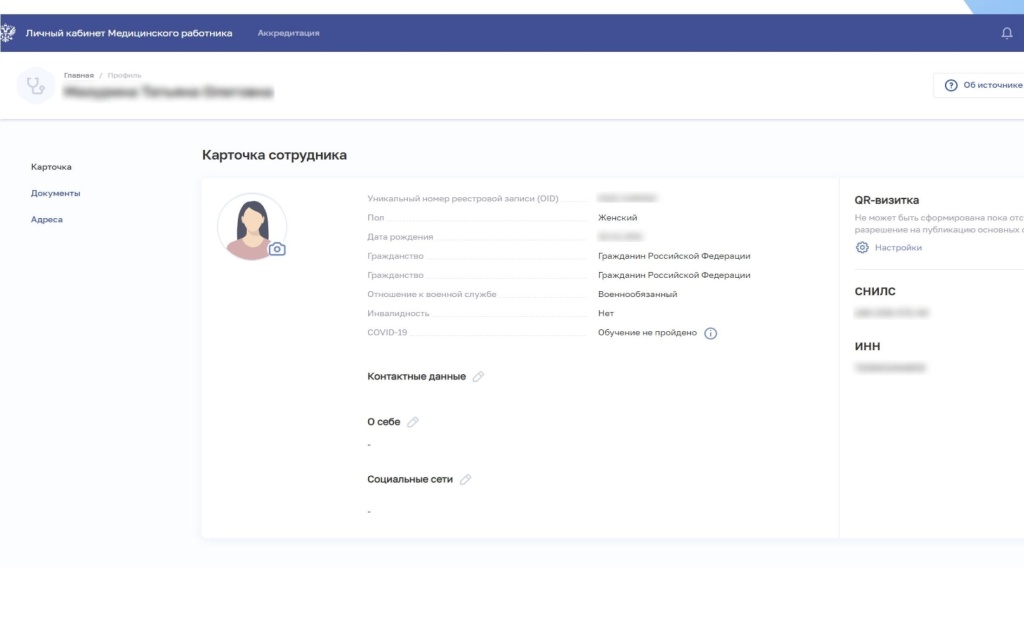Image resolution: width=1024 pixels, height=621 pixels.
Task: Click pencil icon next to О себе
Action: (x=413, y=422)
